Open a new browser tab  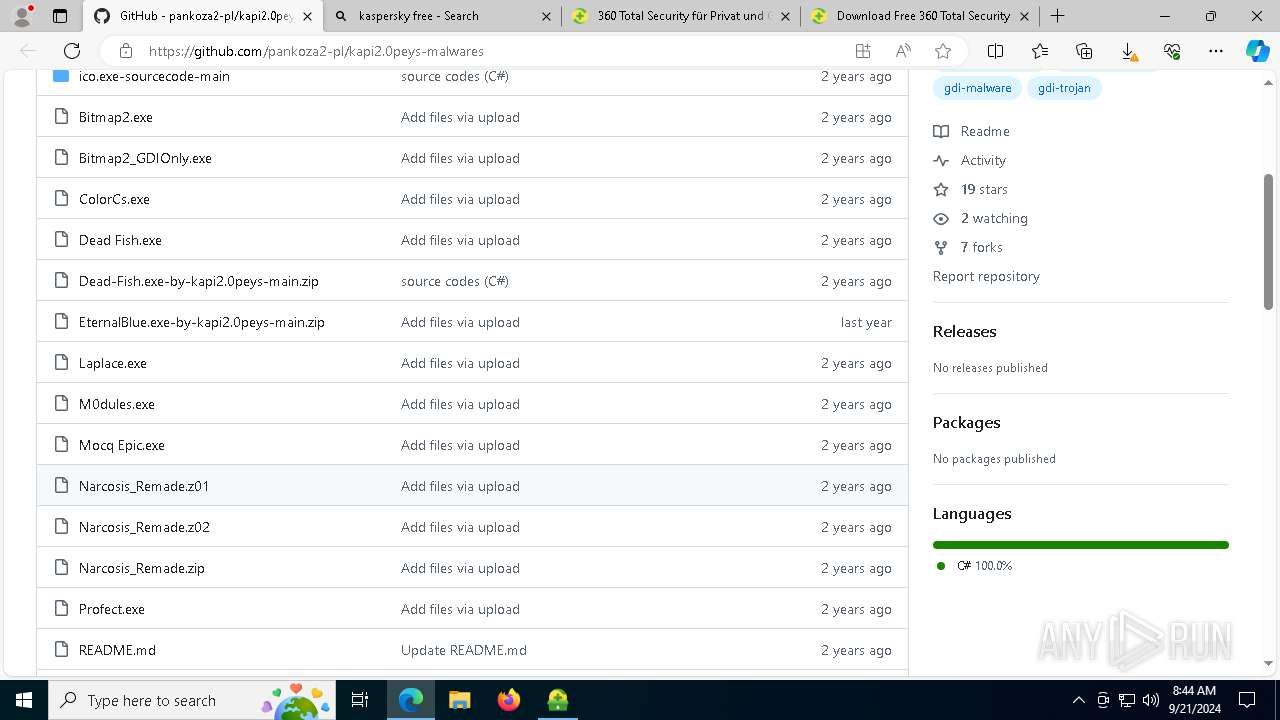click(1057, 16)
